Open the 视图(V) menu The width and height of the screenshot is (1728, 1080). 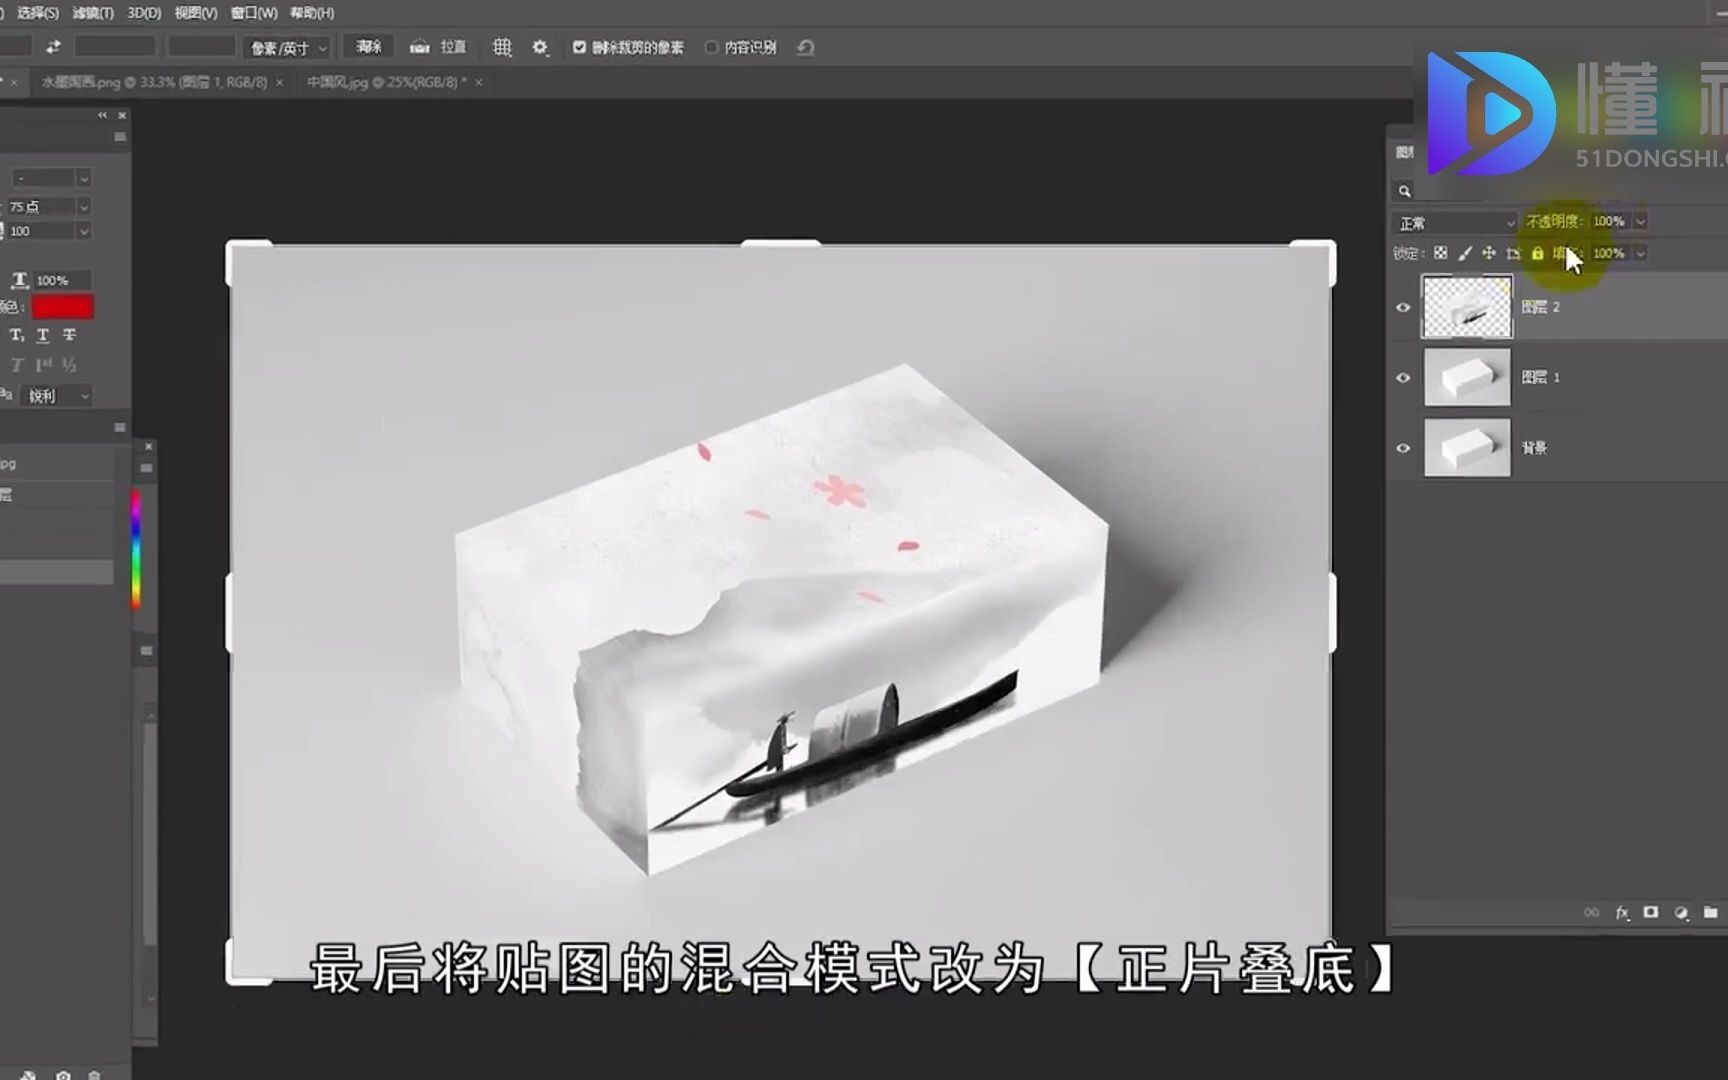[196, 13]
